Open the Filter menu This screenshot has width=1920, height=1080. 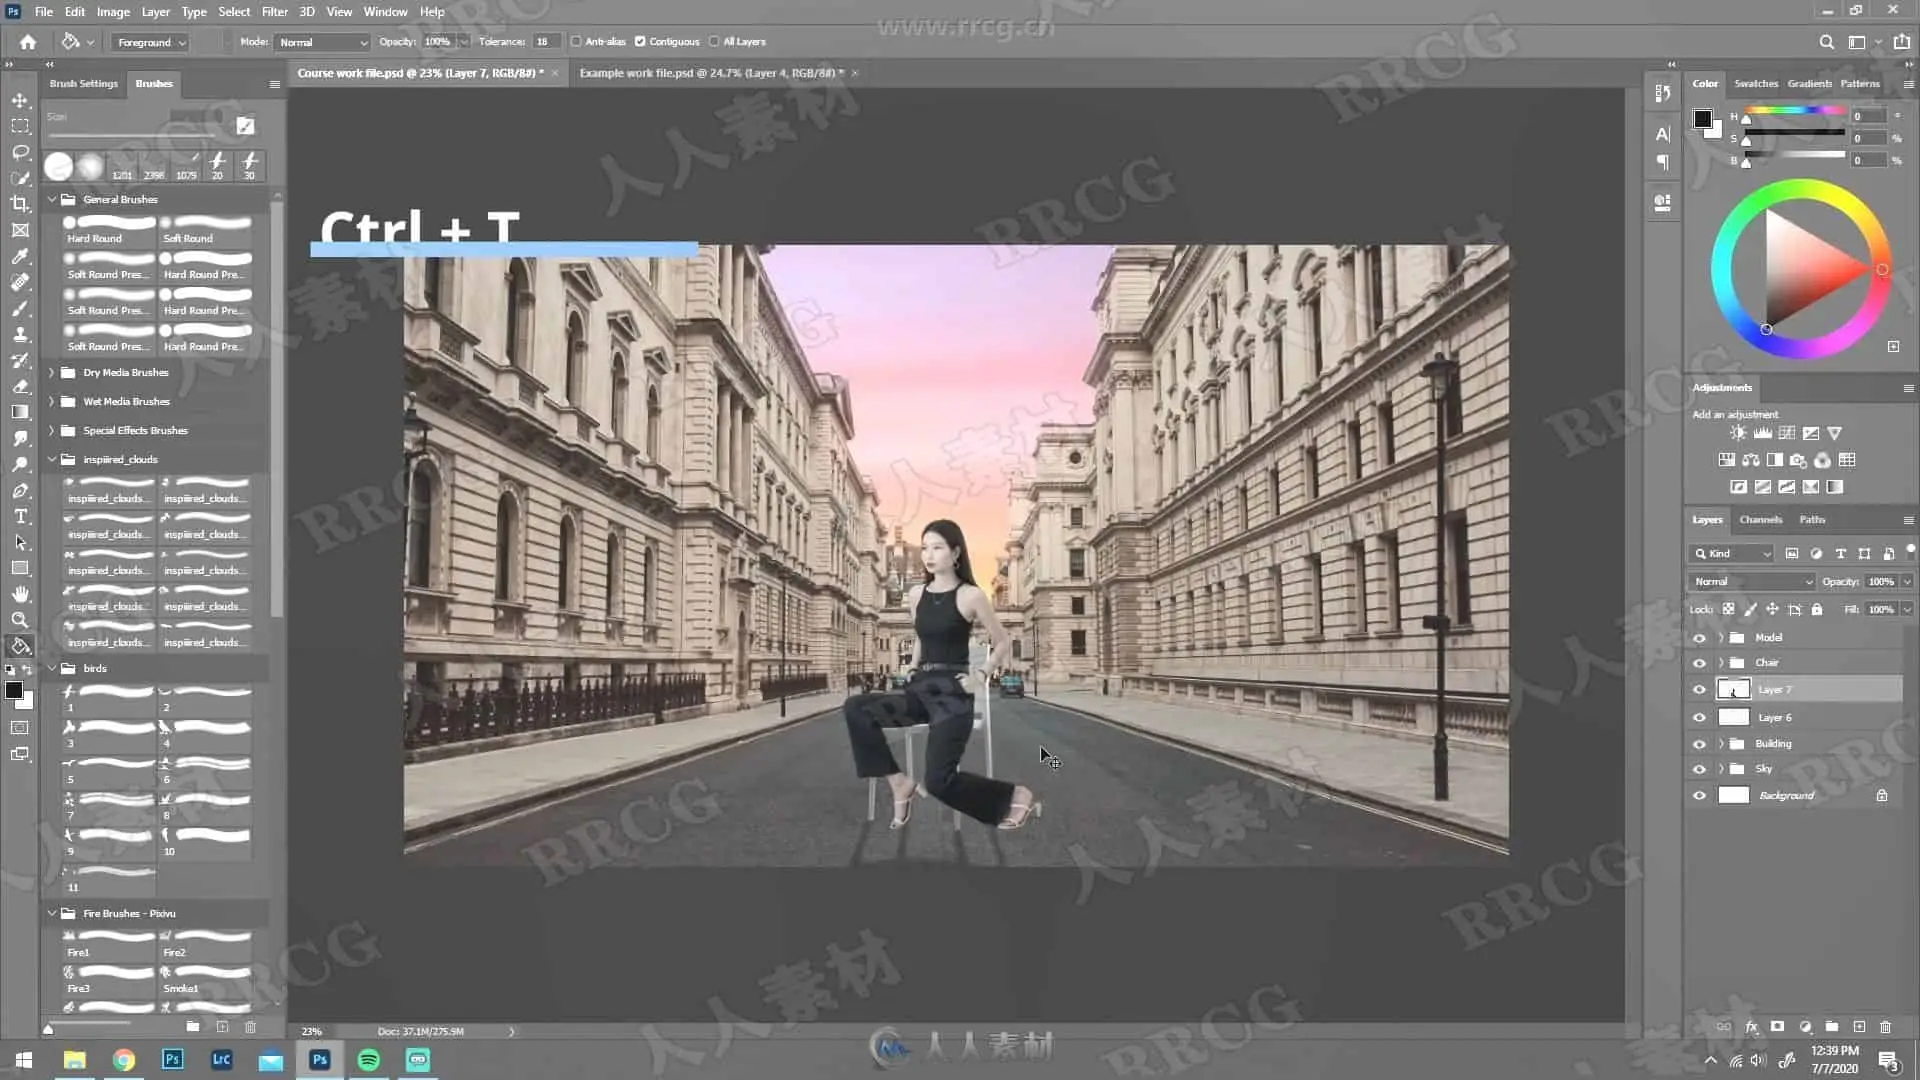point(274,12)
